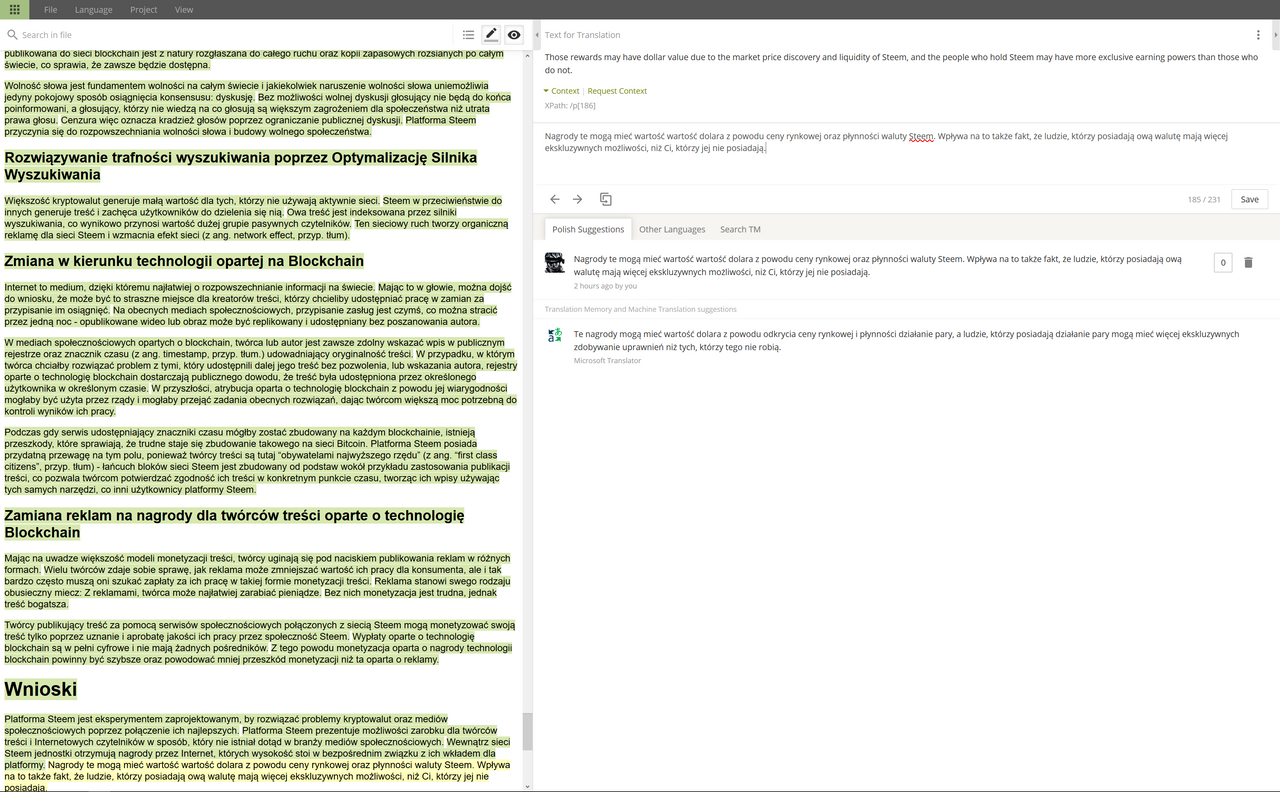Click the vote count box showing 0
Screen dimensions: 1280x792
click(1222, 263)
